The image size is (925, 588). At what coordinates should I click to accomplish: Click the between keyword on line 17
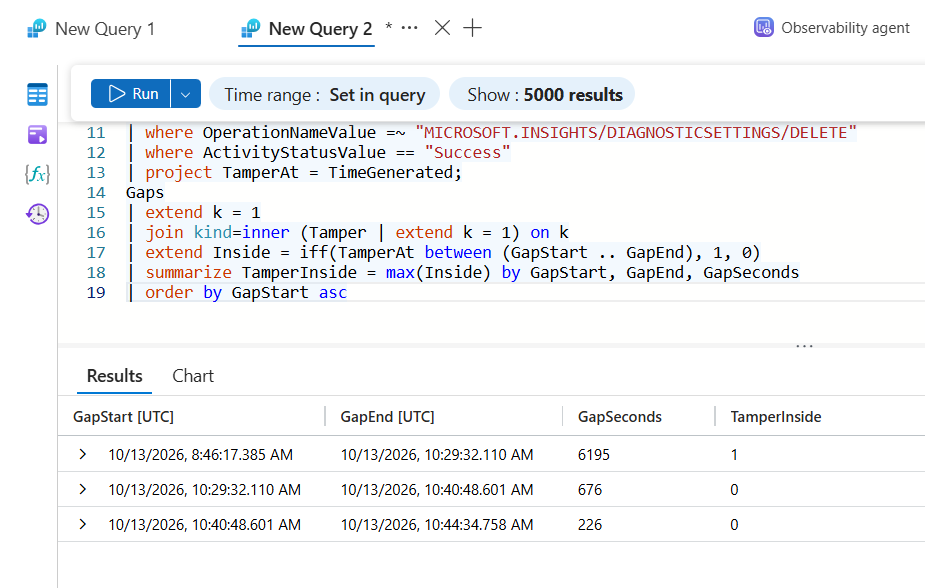(x=458, y=252)
